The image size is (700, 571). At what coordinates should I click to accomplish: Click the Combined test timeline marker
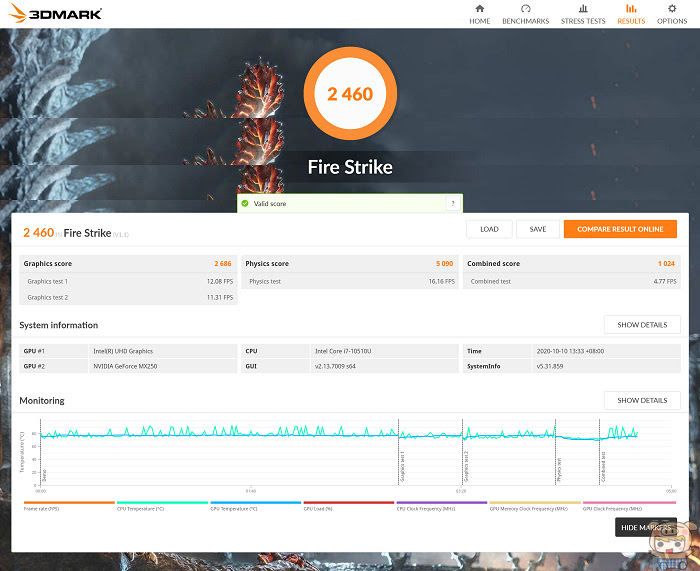[x=603, y=467]
